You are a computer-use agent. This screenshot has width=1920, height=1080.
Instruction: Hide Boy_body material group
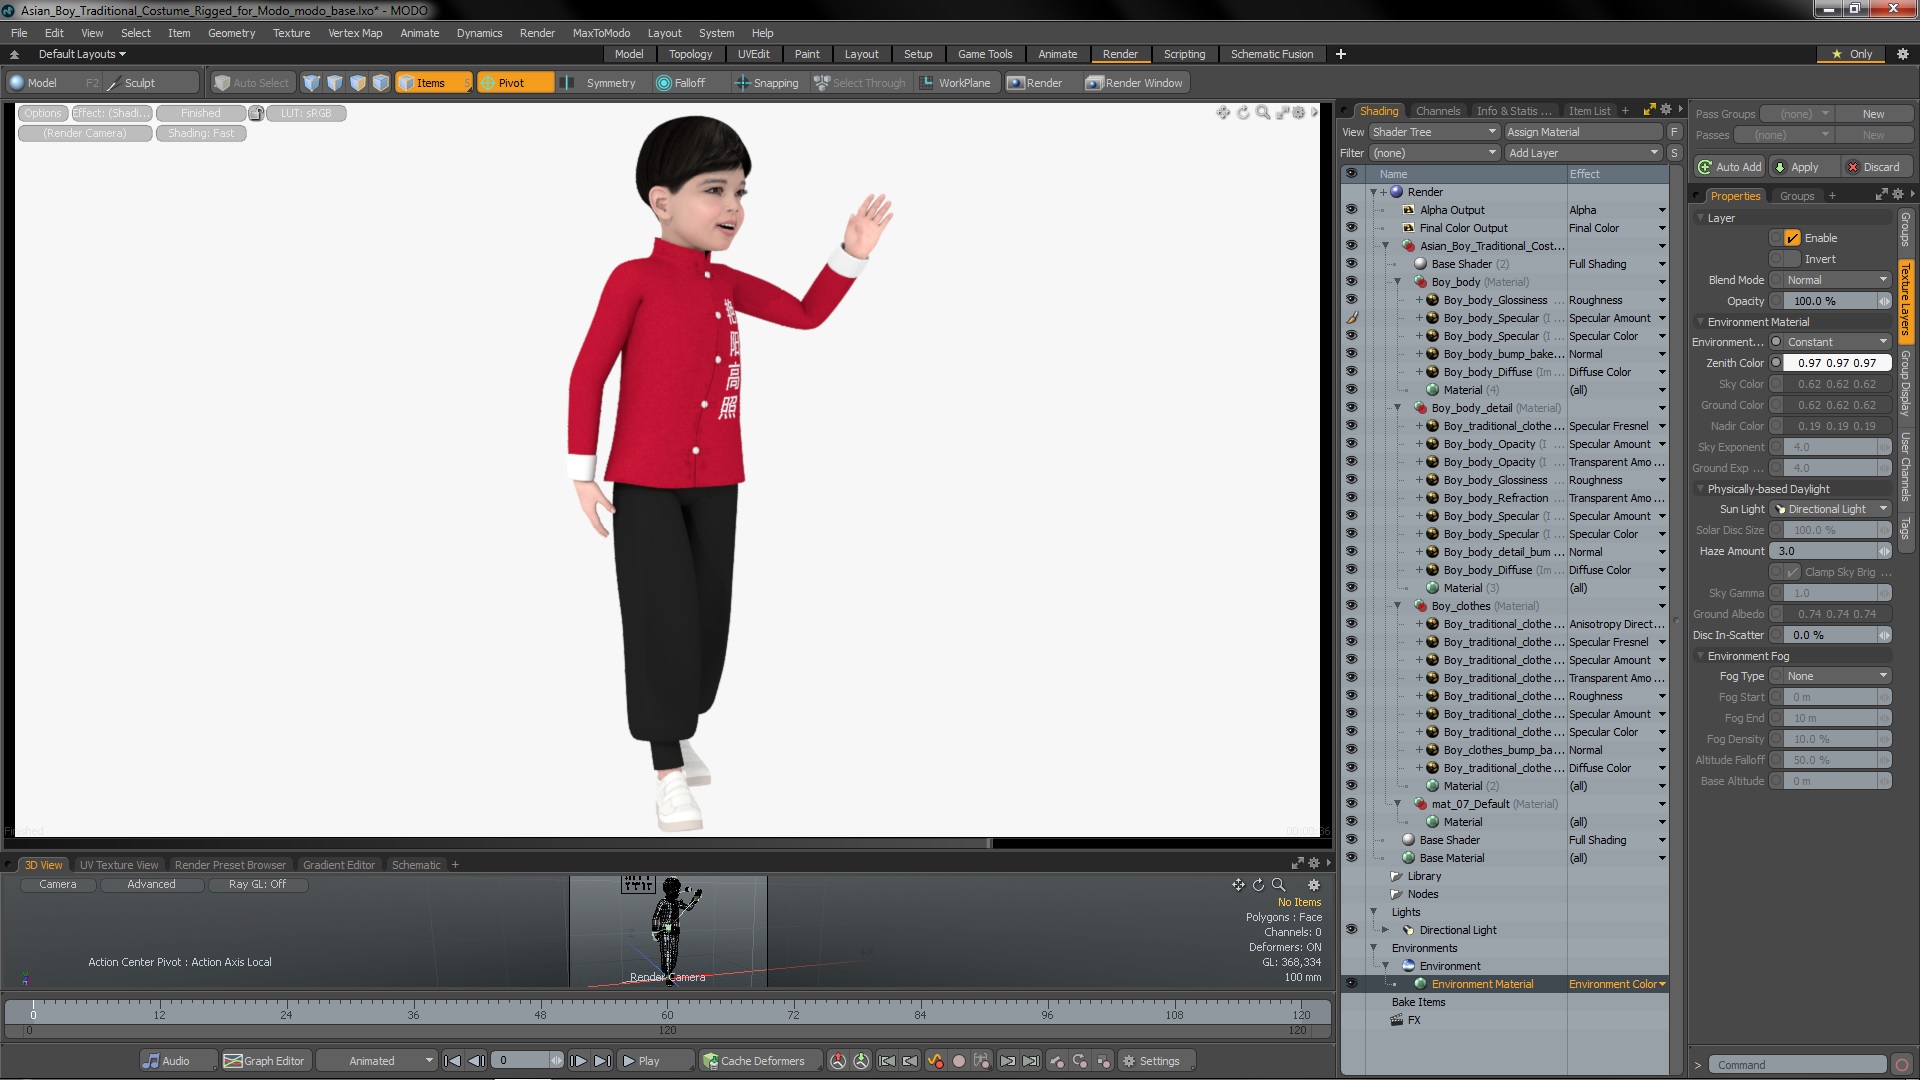click(1351, 282)
